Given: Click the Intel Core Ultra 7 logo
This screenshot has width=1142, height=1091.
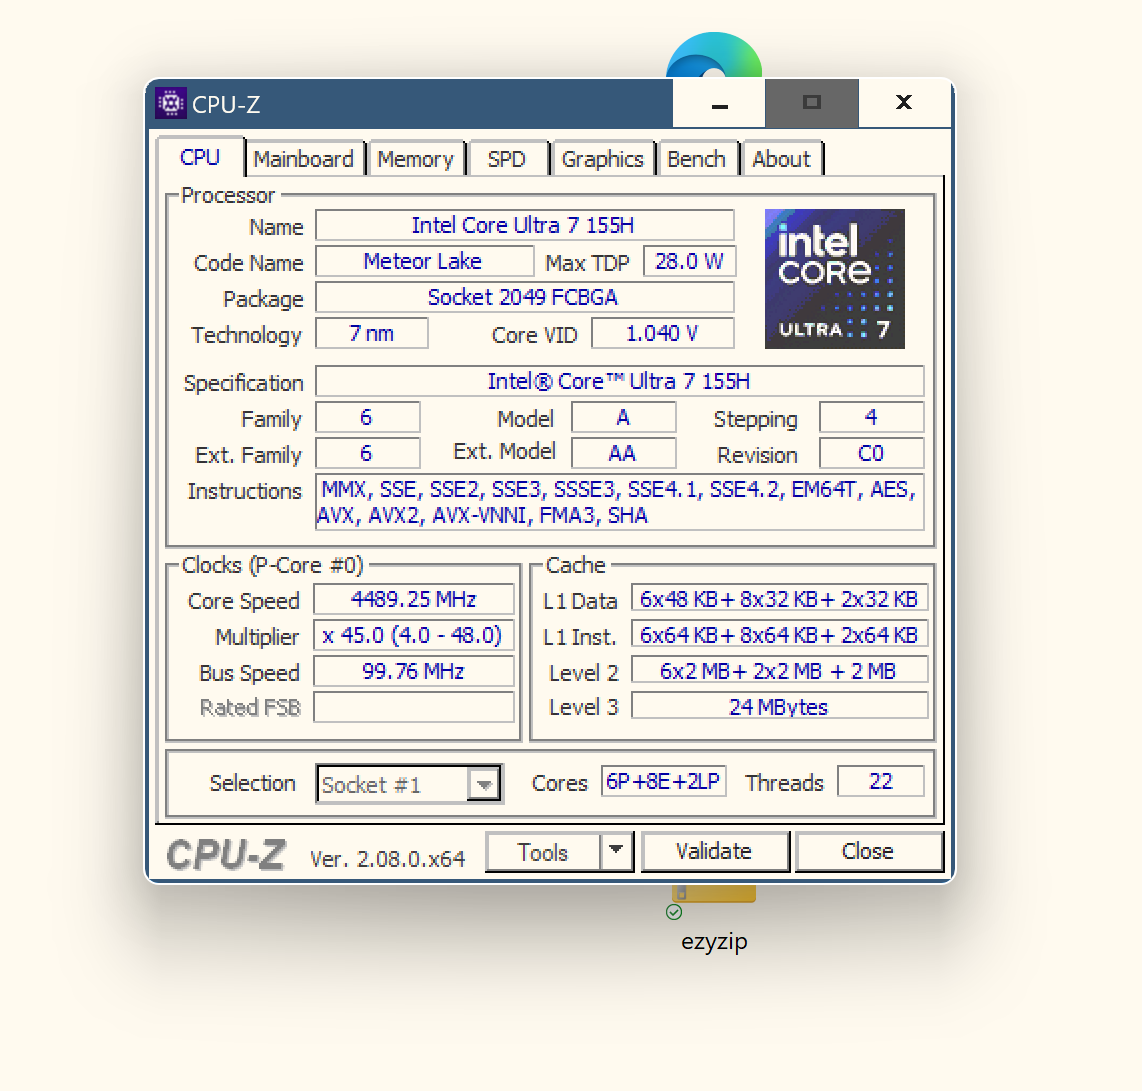Looking at the screenshot, I should [835, 279].
